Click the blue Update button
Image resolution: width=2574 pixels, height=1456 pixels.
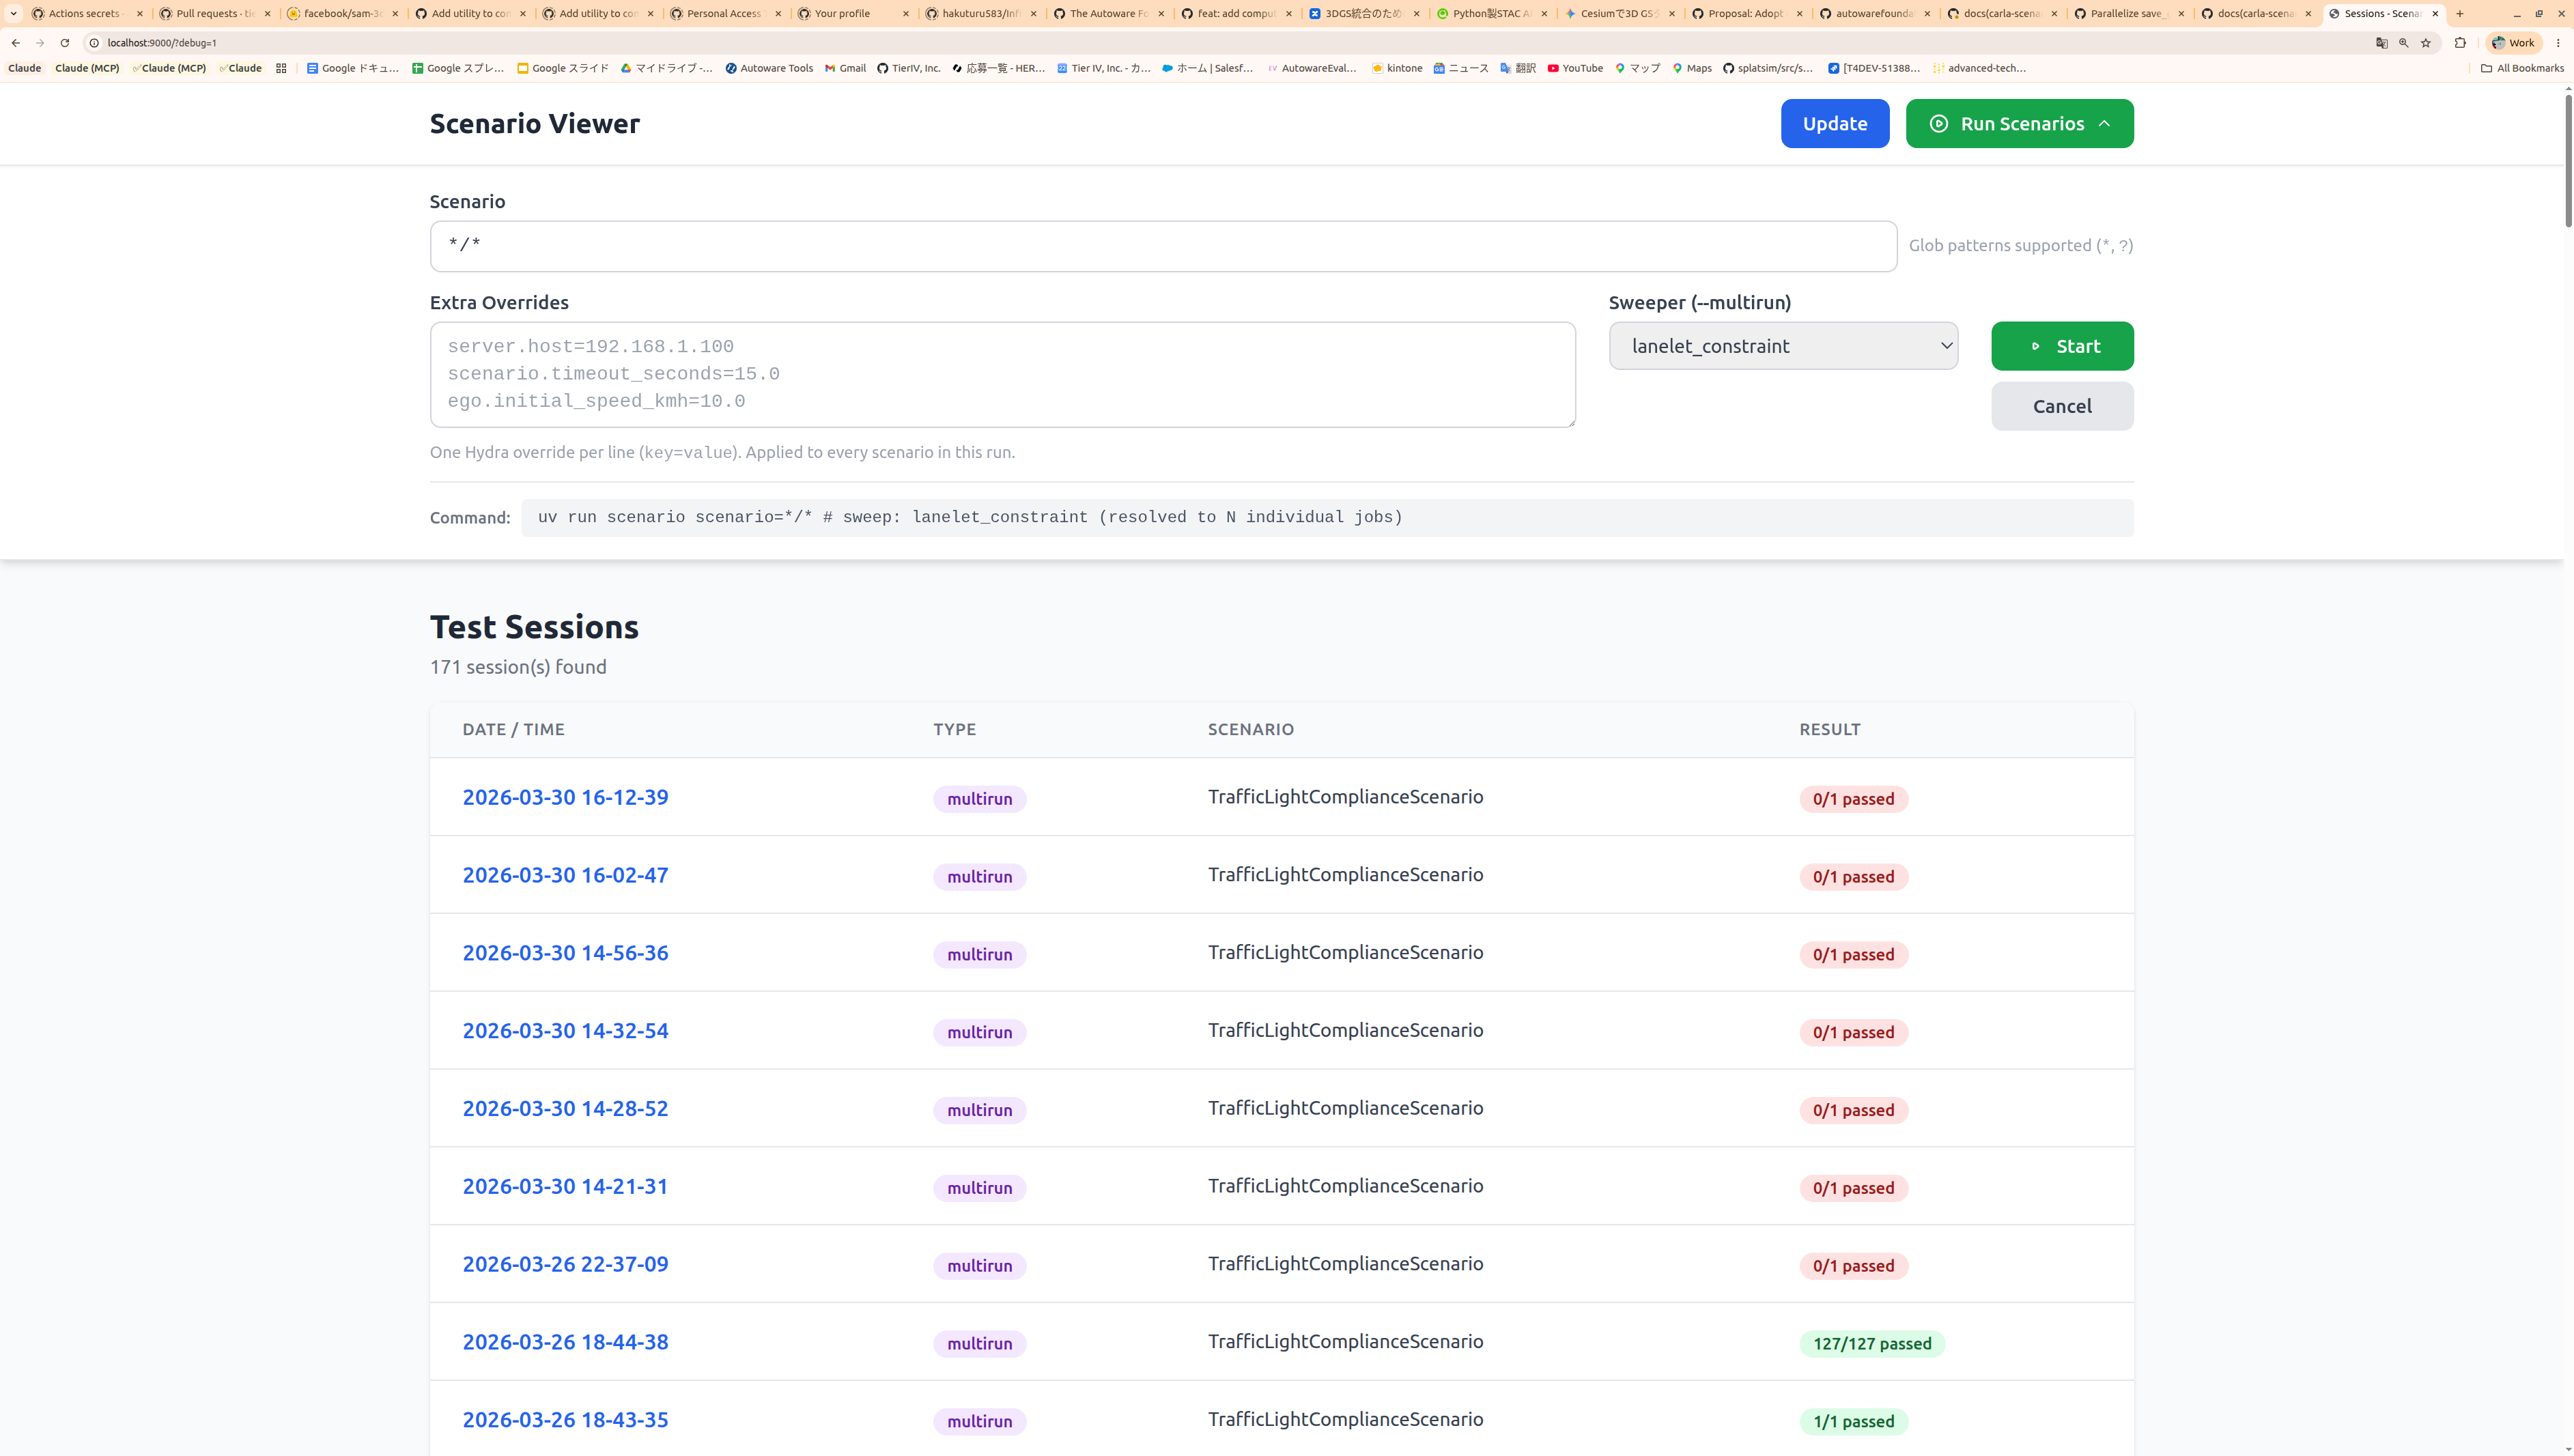tap(1834, 123)
